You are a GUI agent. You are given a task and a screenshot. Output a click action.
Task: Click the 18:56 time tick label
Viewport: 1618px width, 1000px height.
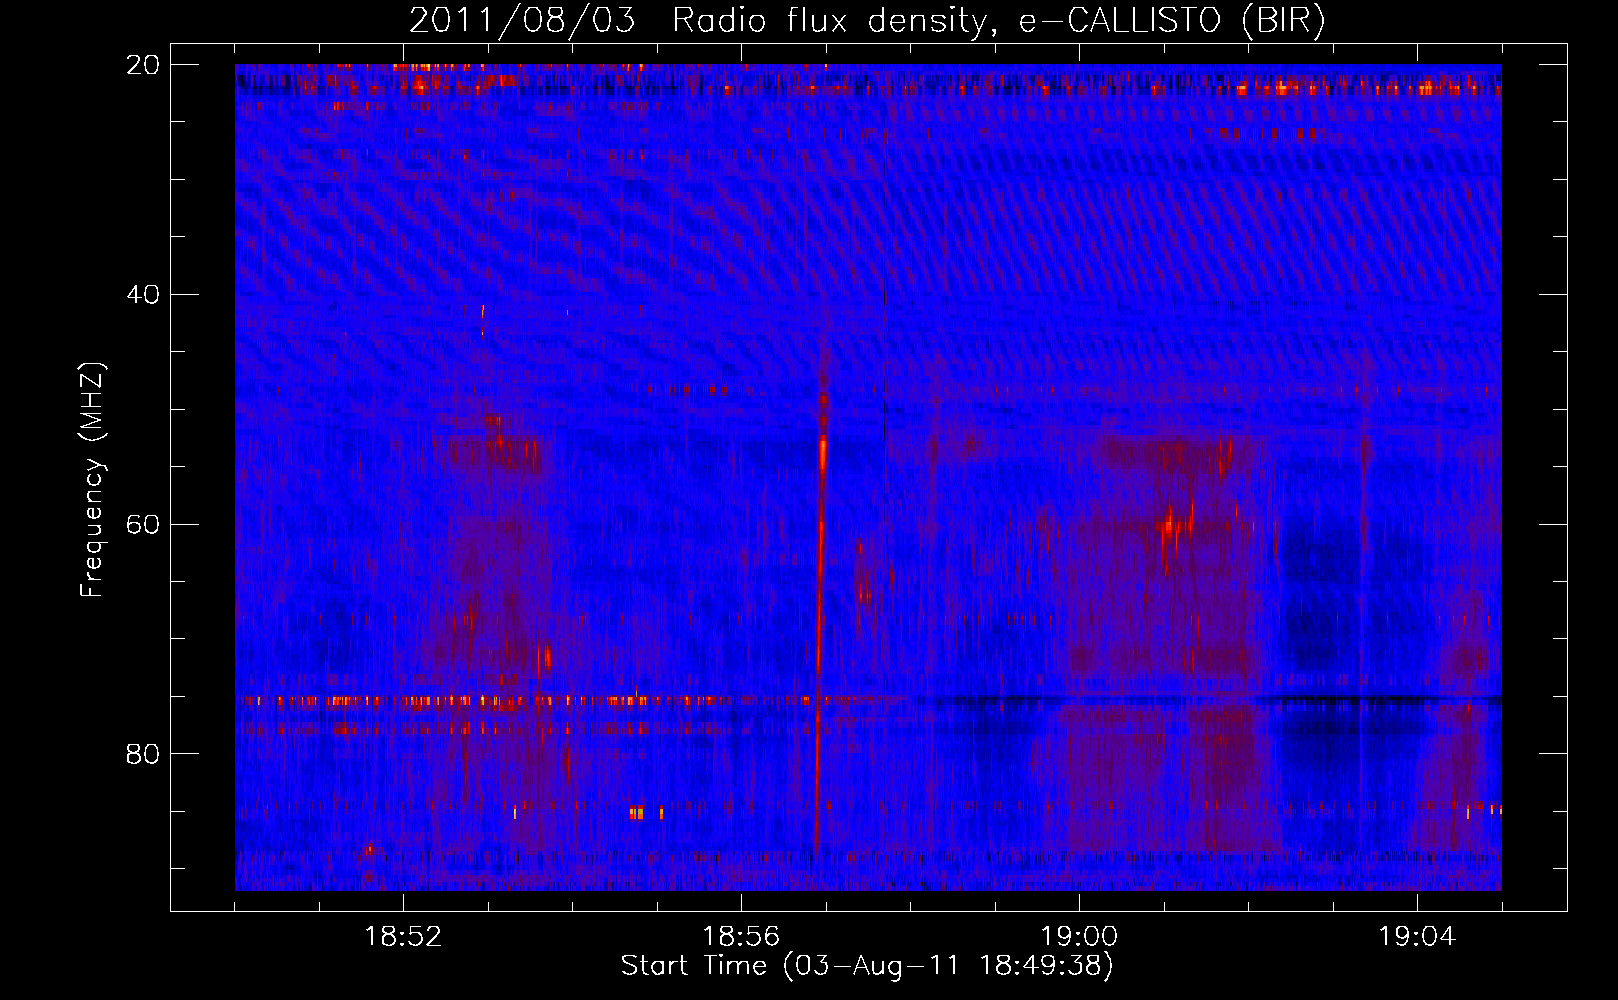[x=741, y=937]
